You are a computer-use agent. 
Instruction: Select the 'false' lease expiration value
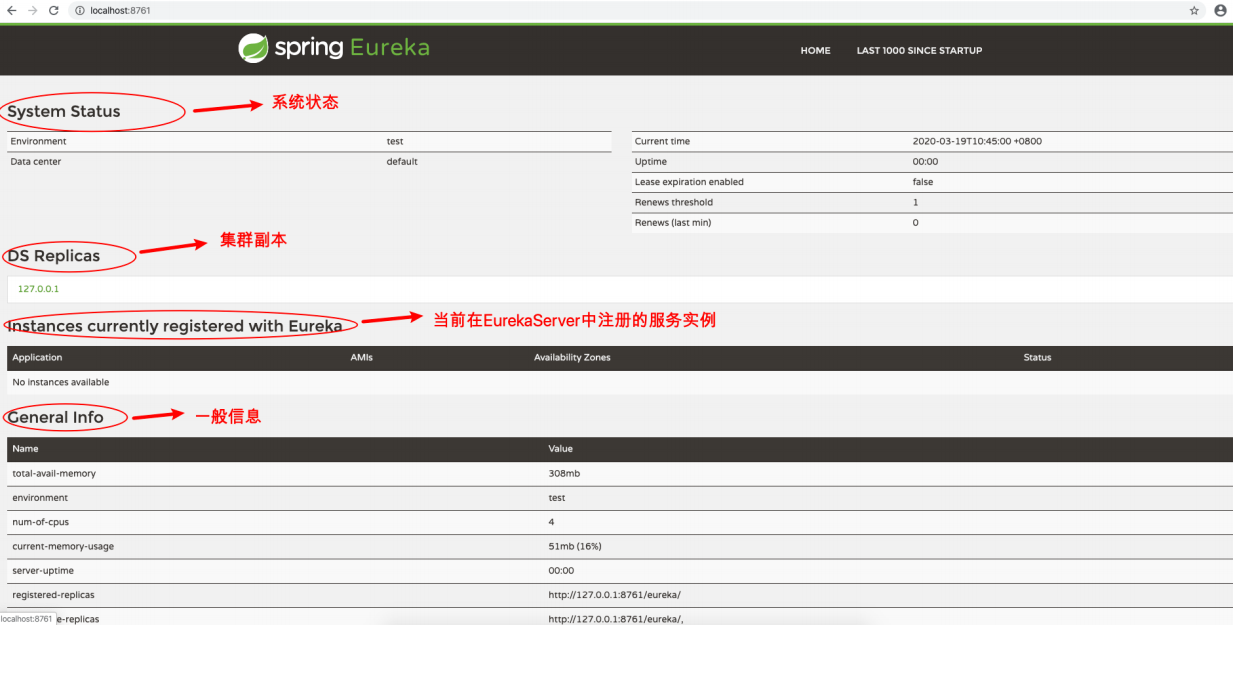923,182
